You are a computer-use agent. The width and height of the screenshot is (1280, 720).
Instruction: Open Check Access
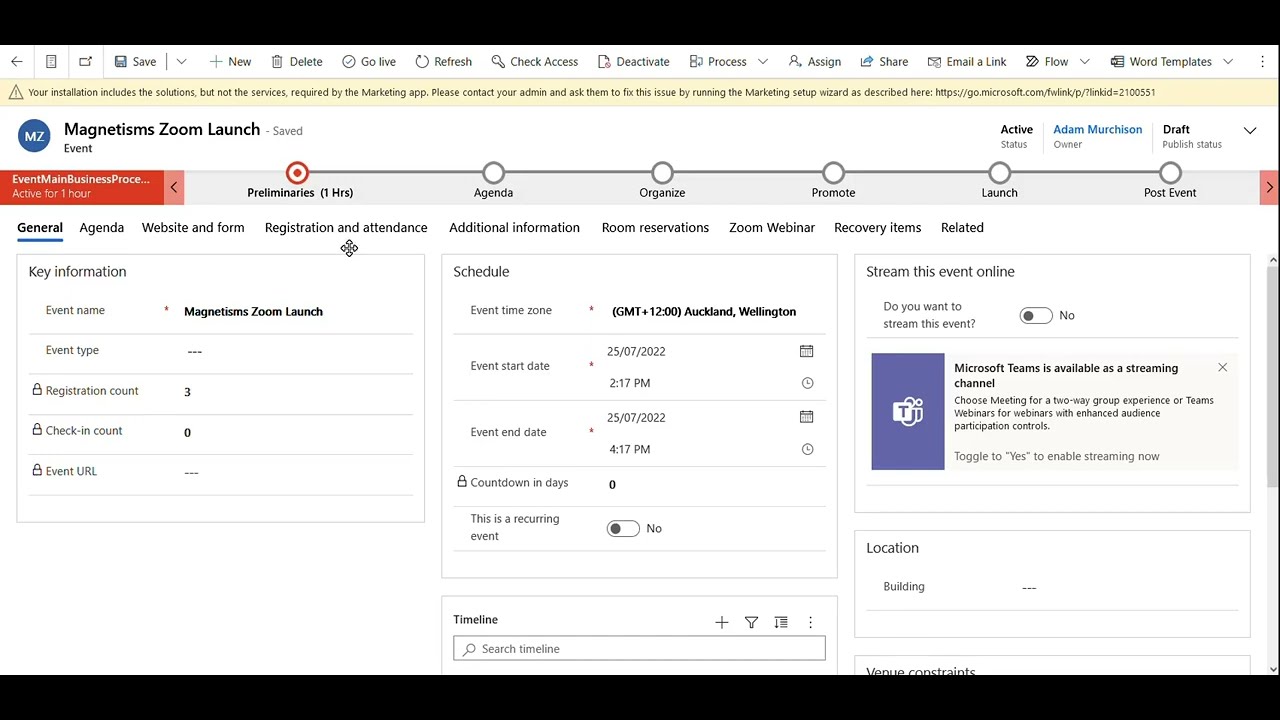(x=534, y=62)
